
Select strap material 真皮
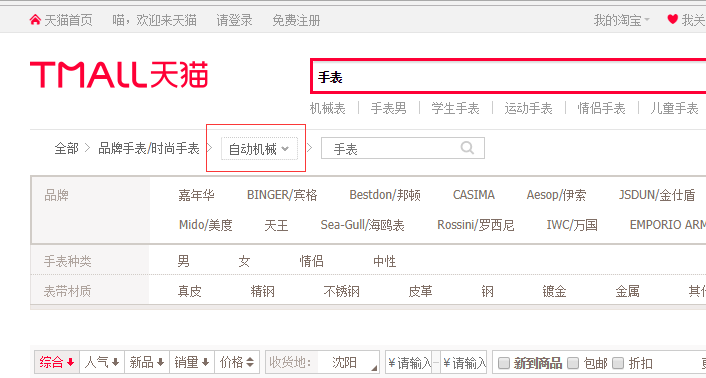190,291
